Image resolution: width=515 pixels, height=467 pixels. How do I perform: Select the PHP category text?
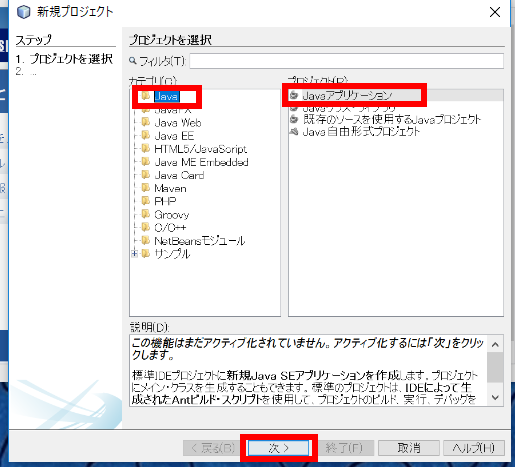click(165, 201)
